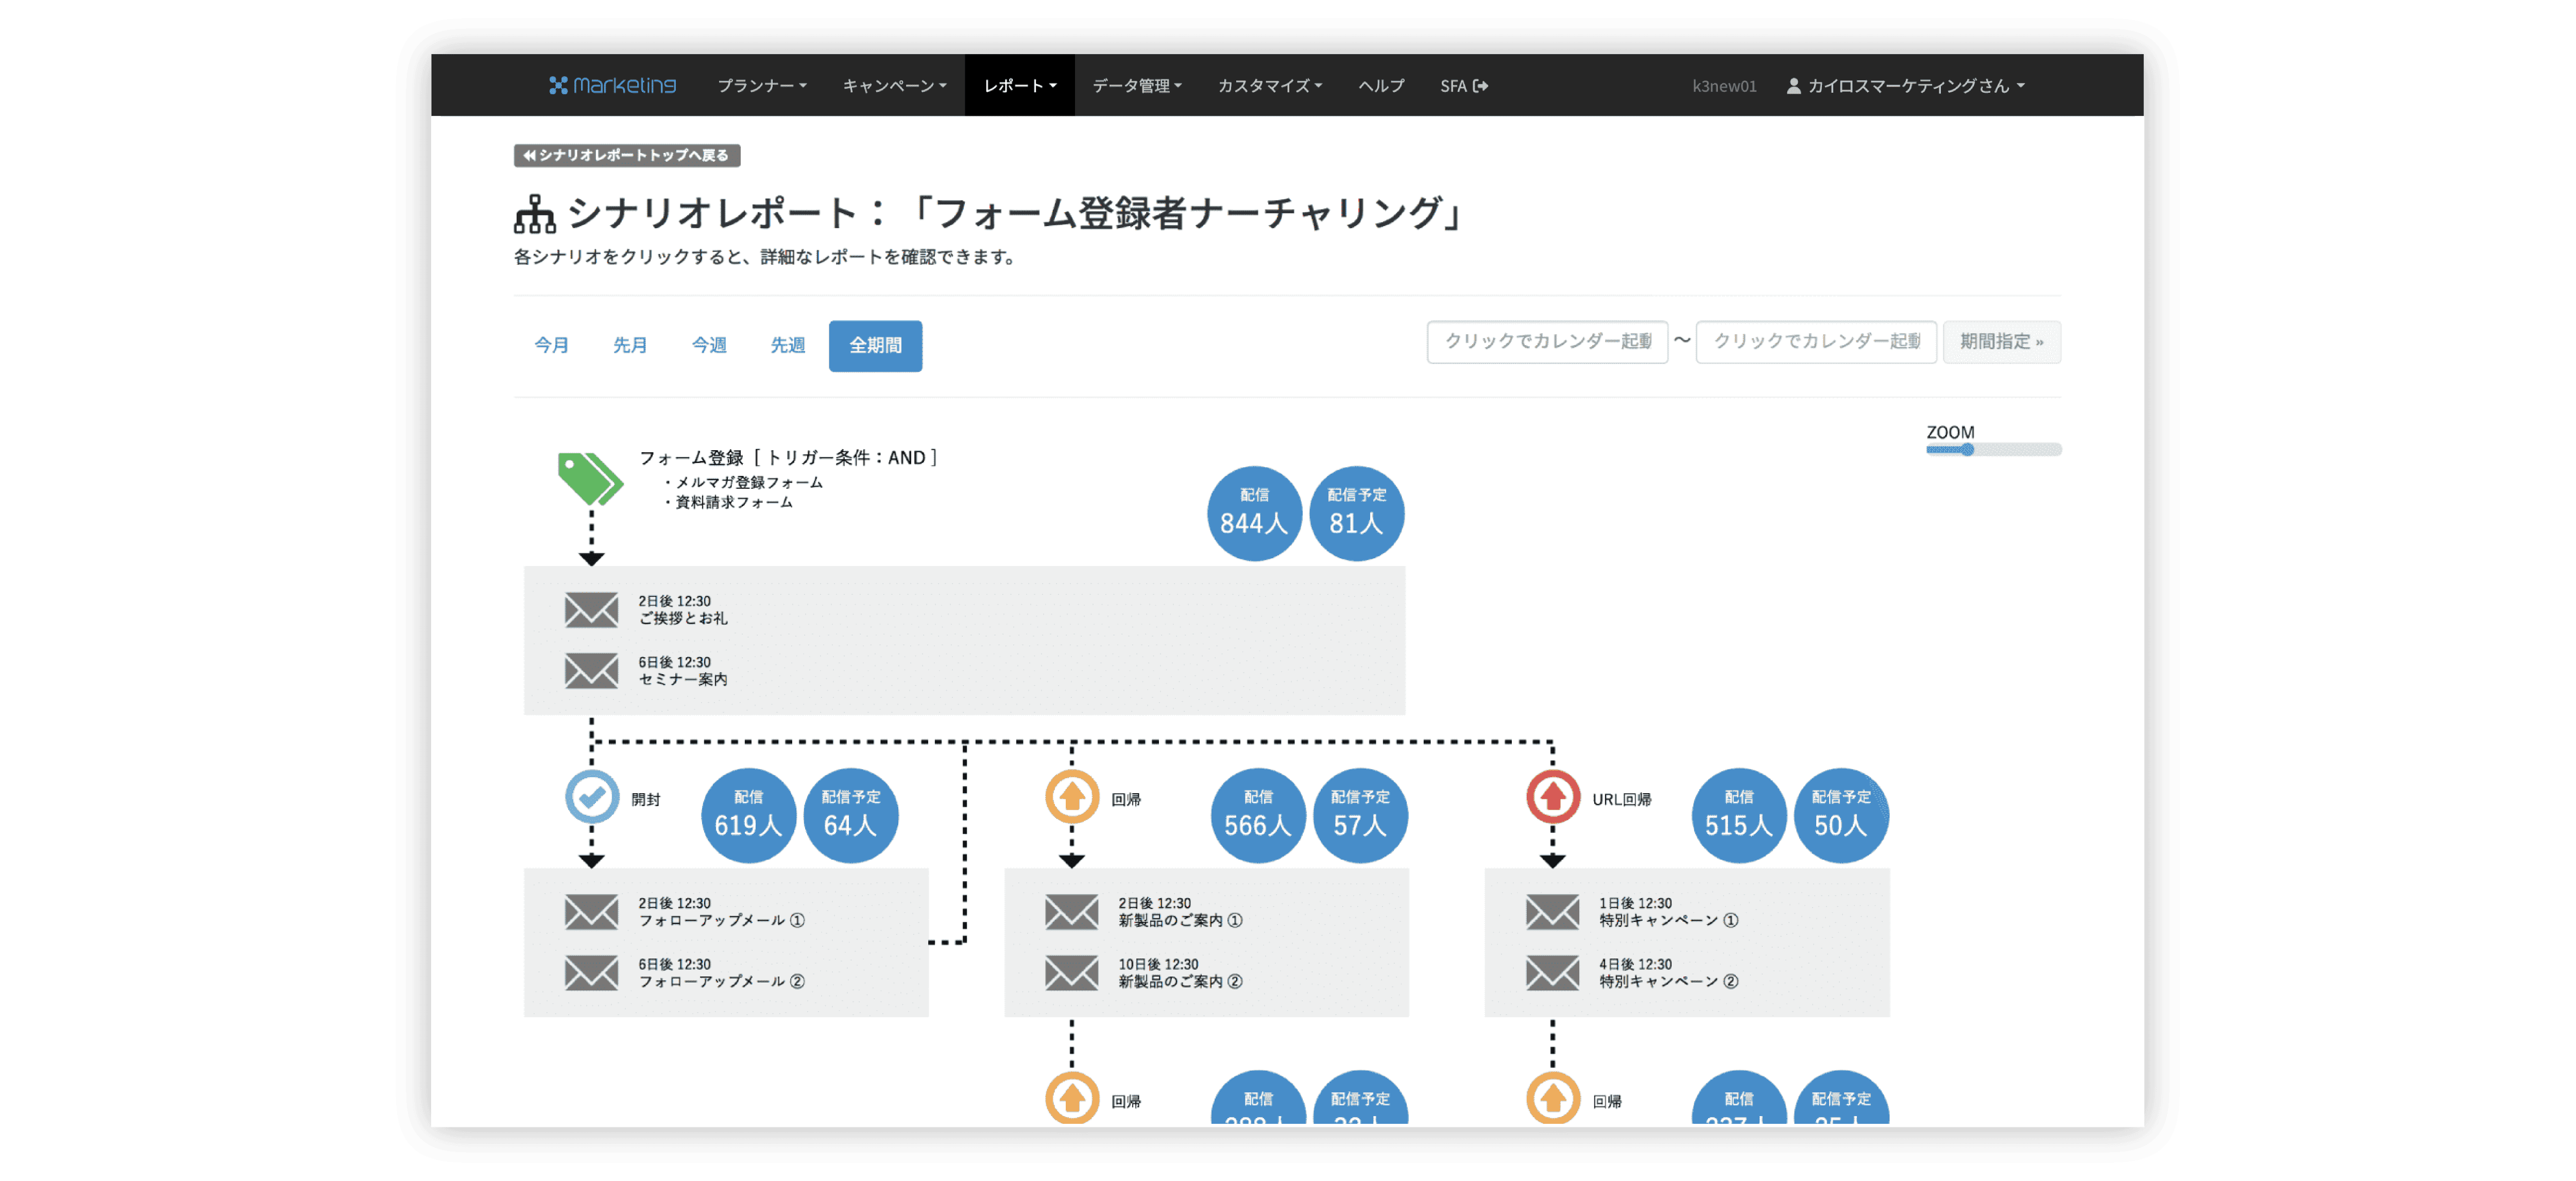The height and width of the screenshot is (1181, 2576).
Task: Click the セミナー案内 mail entry text
Action: tap(683, 679)
